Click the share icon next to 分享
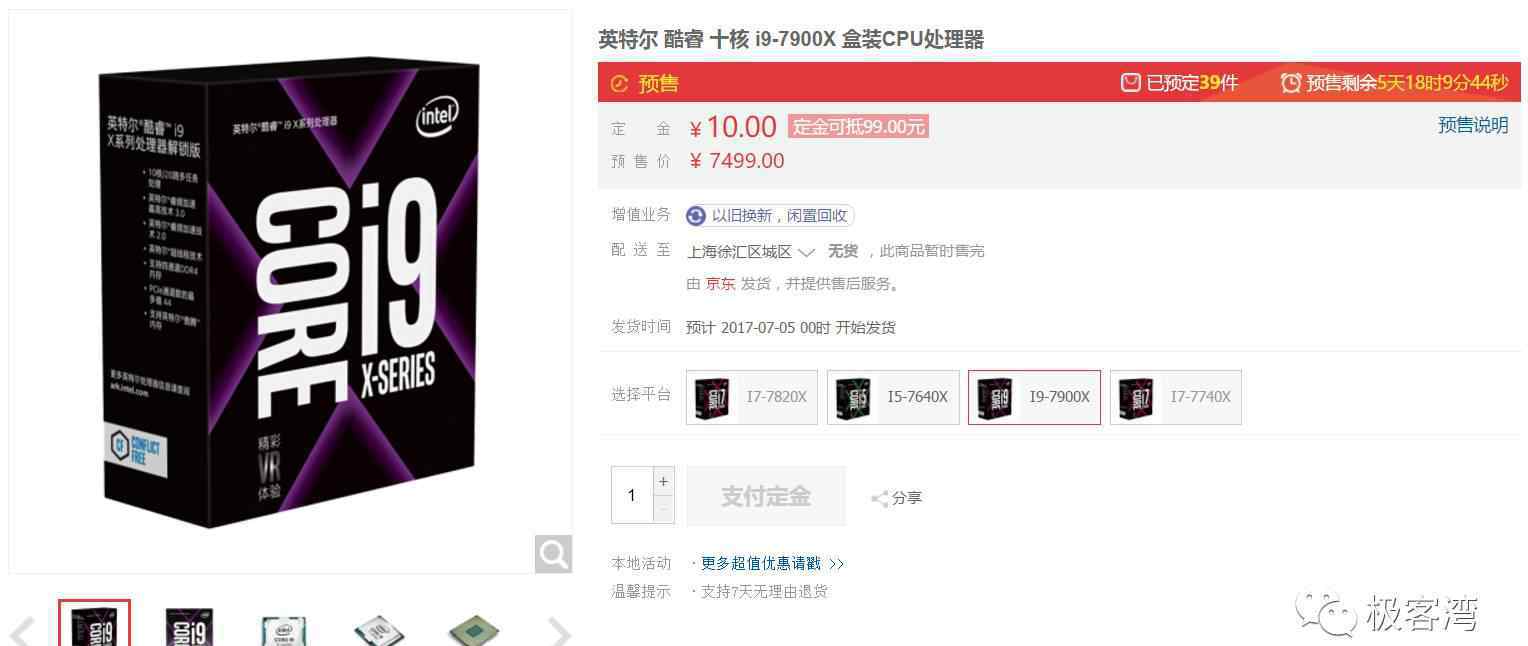Screen dimensions: 1528x646 click(879, 498)
